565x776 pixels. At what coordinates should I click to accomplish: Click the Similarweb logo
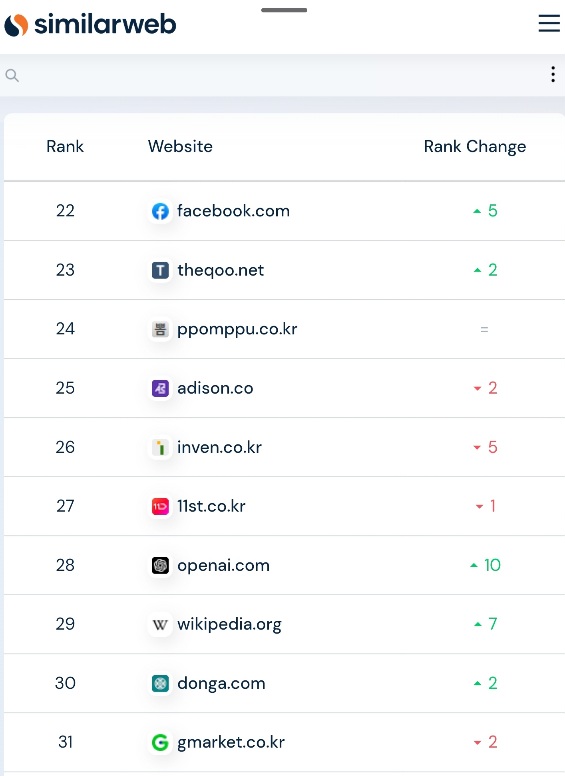tap(90, 24)
